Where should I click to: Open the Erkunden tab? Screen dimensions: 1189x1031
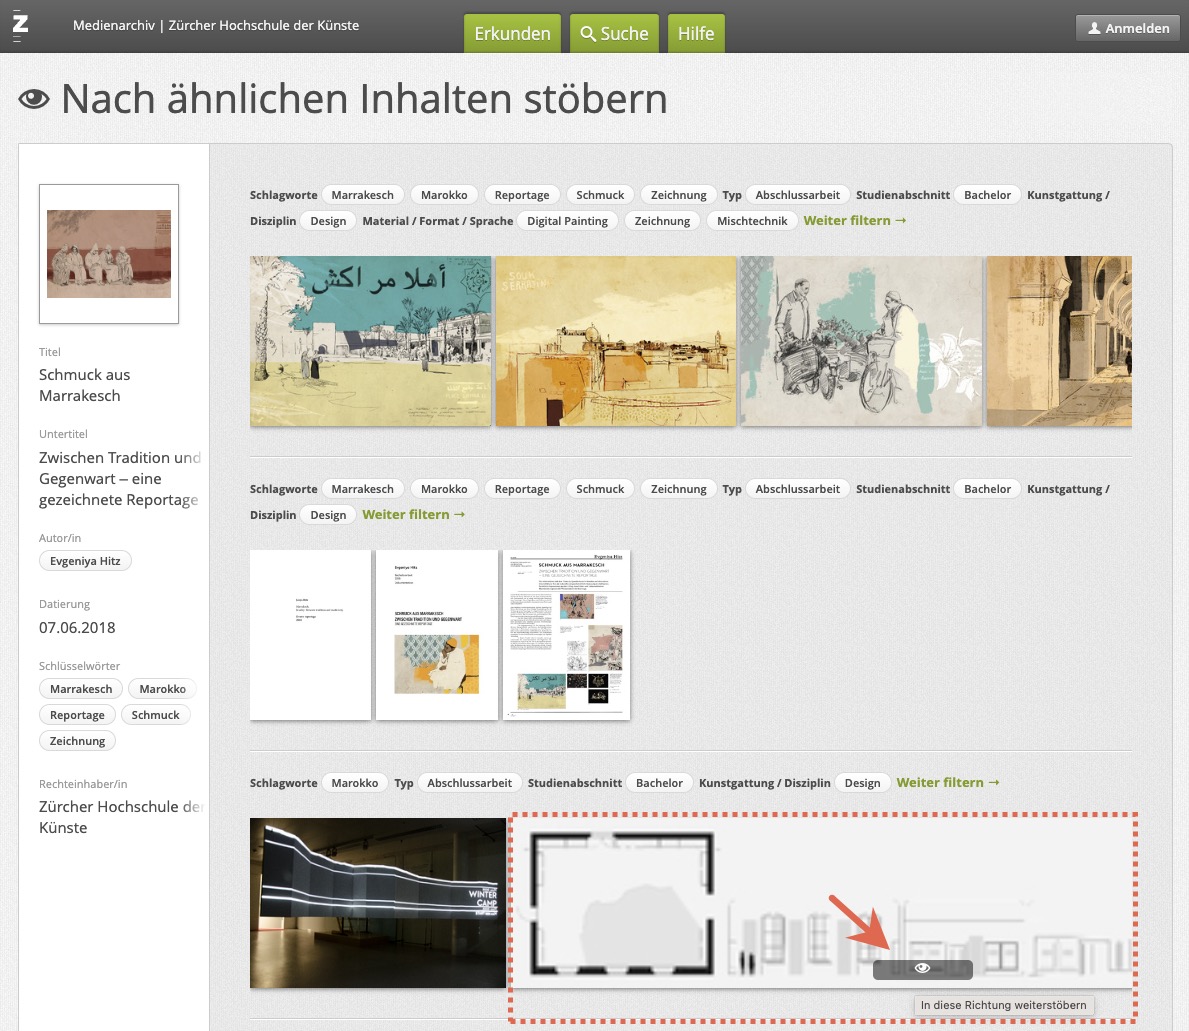512,33
